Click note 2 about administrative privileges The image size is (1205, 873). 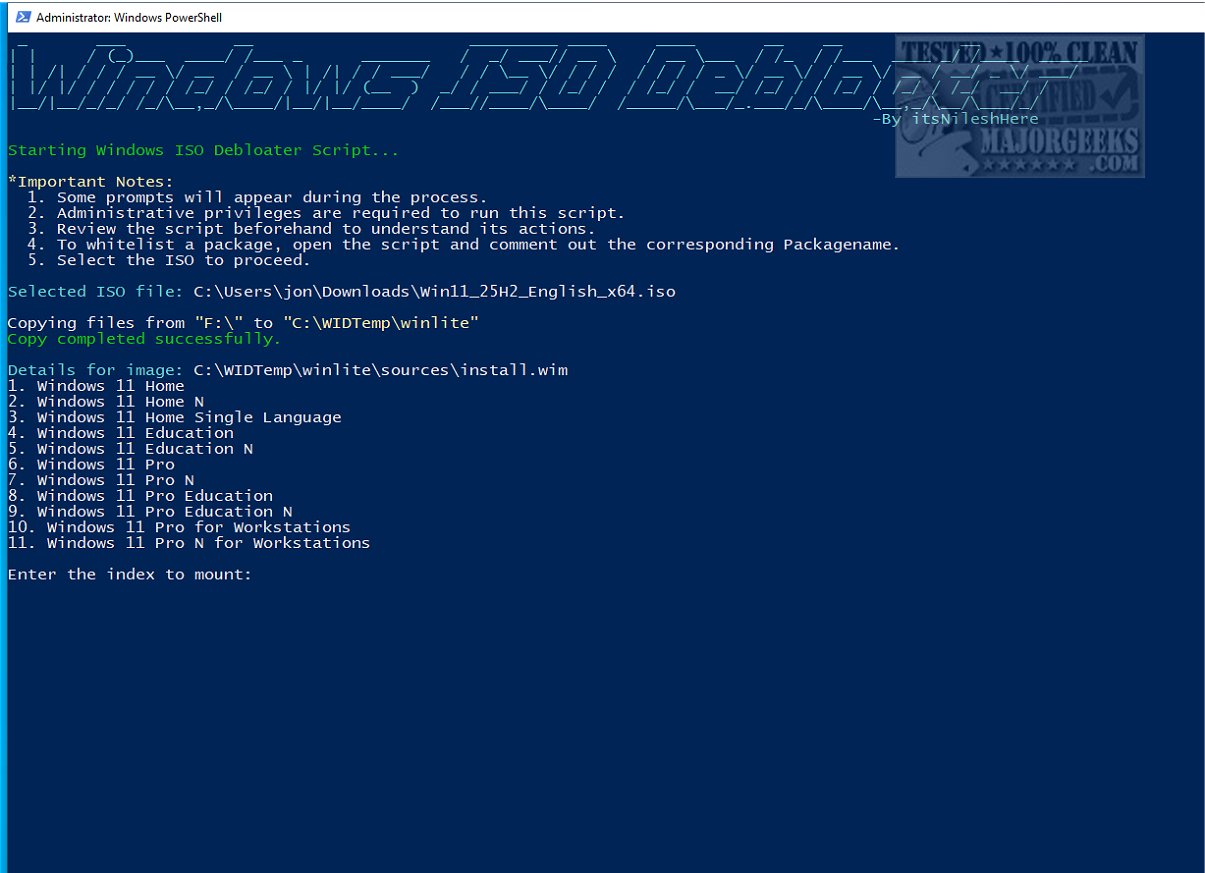tap(326, 213)
